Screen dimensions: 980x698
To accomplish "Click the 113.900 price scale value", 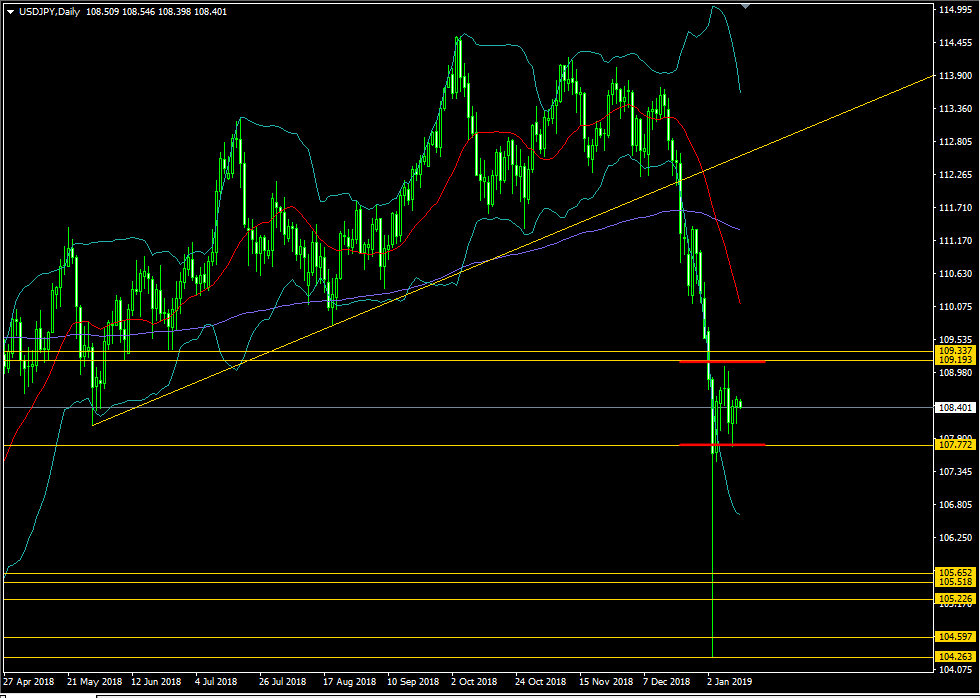I will pos(956,76).
